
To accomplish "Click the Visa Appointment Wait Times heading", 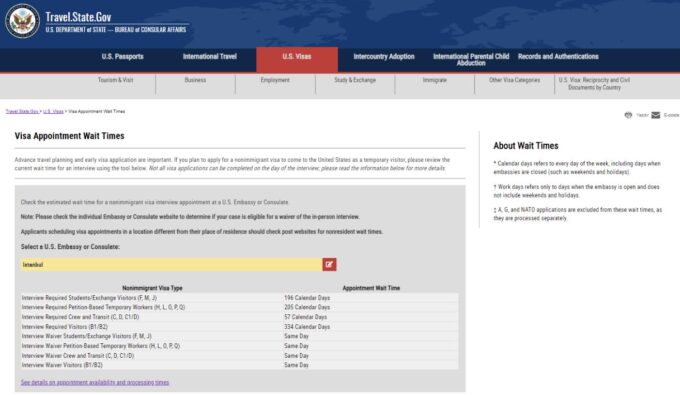I will pos(69,136).
